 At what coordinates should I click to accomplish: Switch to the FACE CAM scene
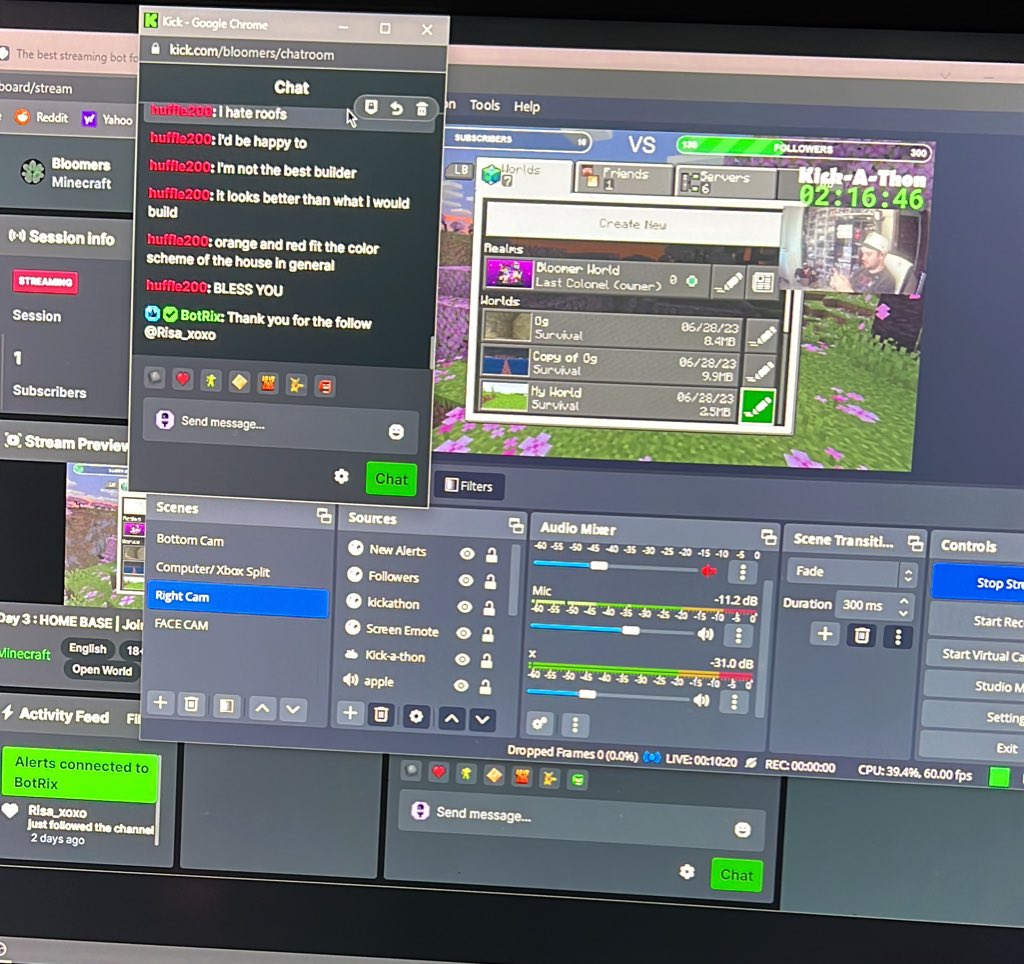tap(237, 626)
